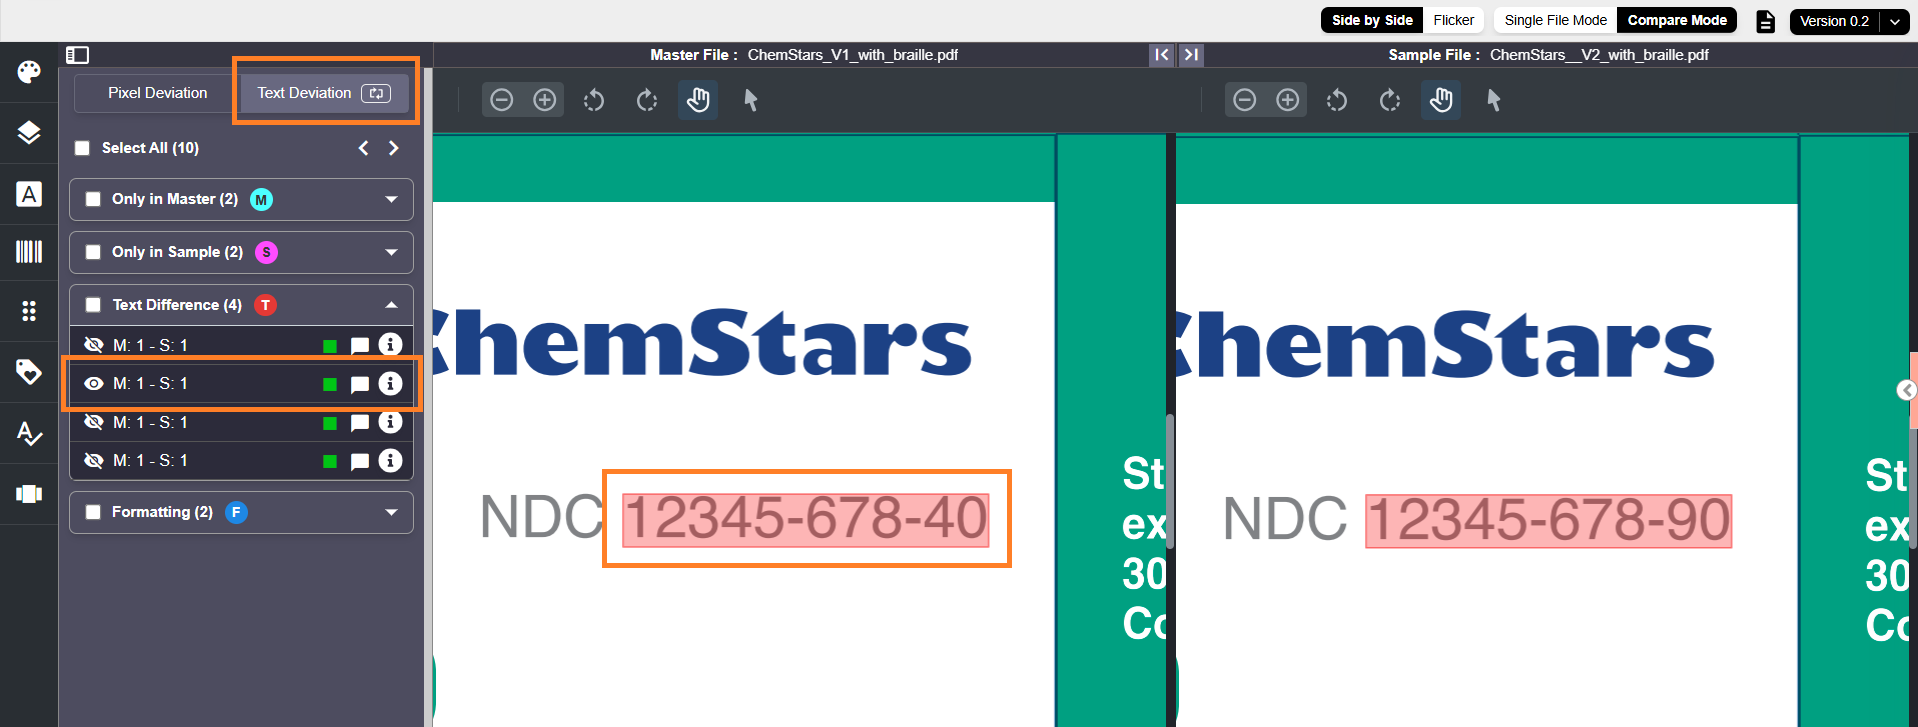Screen dimensions: 1918x727
Task: Check the Formatting checkbox
Action: point(93,512)
